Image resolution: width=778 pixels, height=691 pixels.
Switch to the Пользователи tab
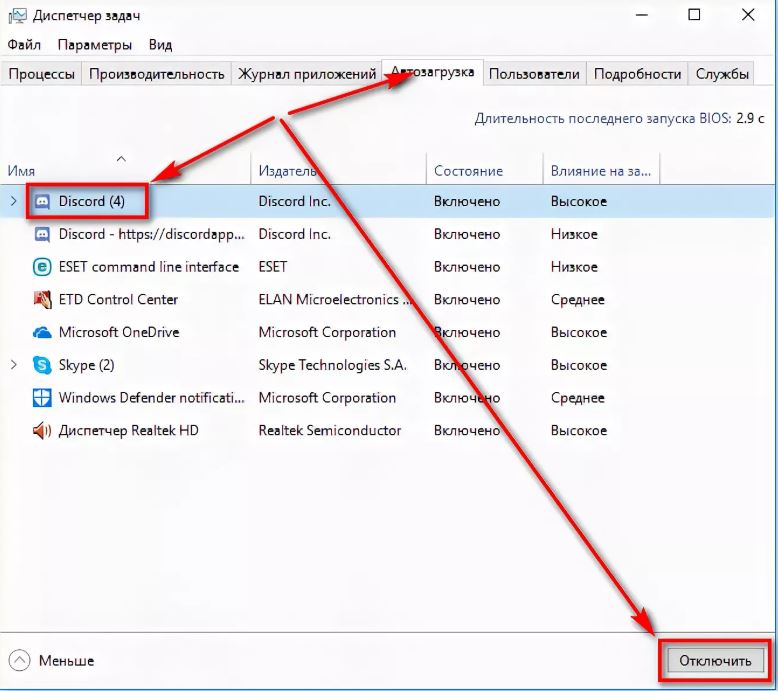[x=534, y=74]
